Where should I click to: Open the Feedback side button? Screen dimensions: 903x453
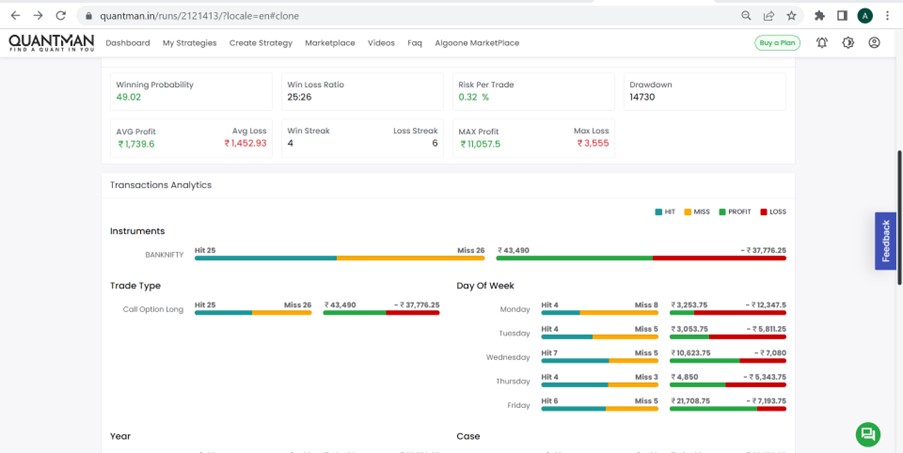pyautogui.click(x=885, y=241)
